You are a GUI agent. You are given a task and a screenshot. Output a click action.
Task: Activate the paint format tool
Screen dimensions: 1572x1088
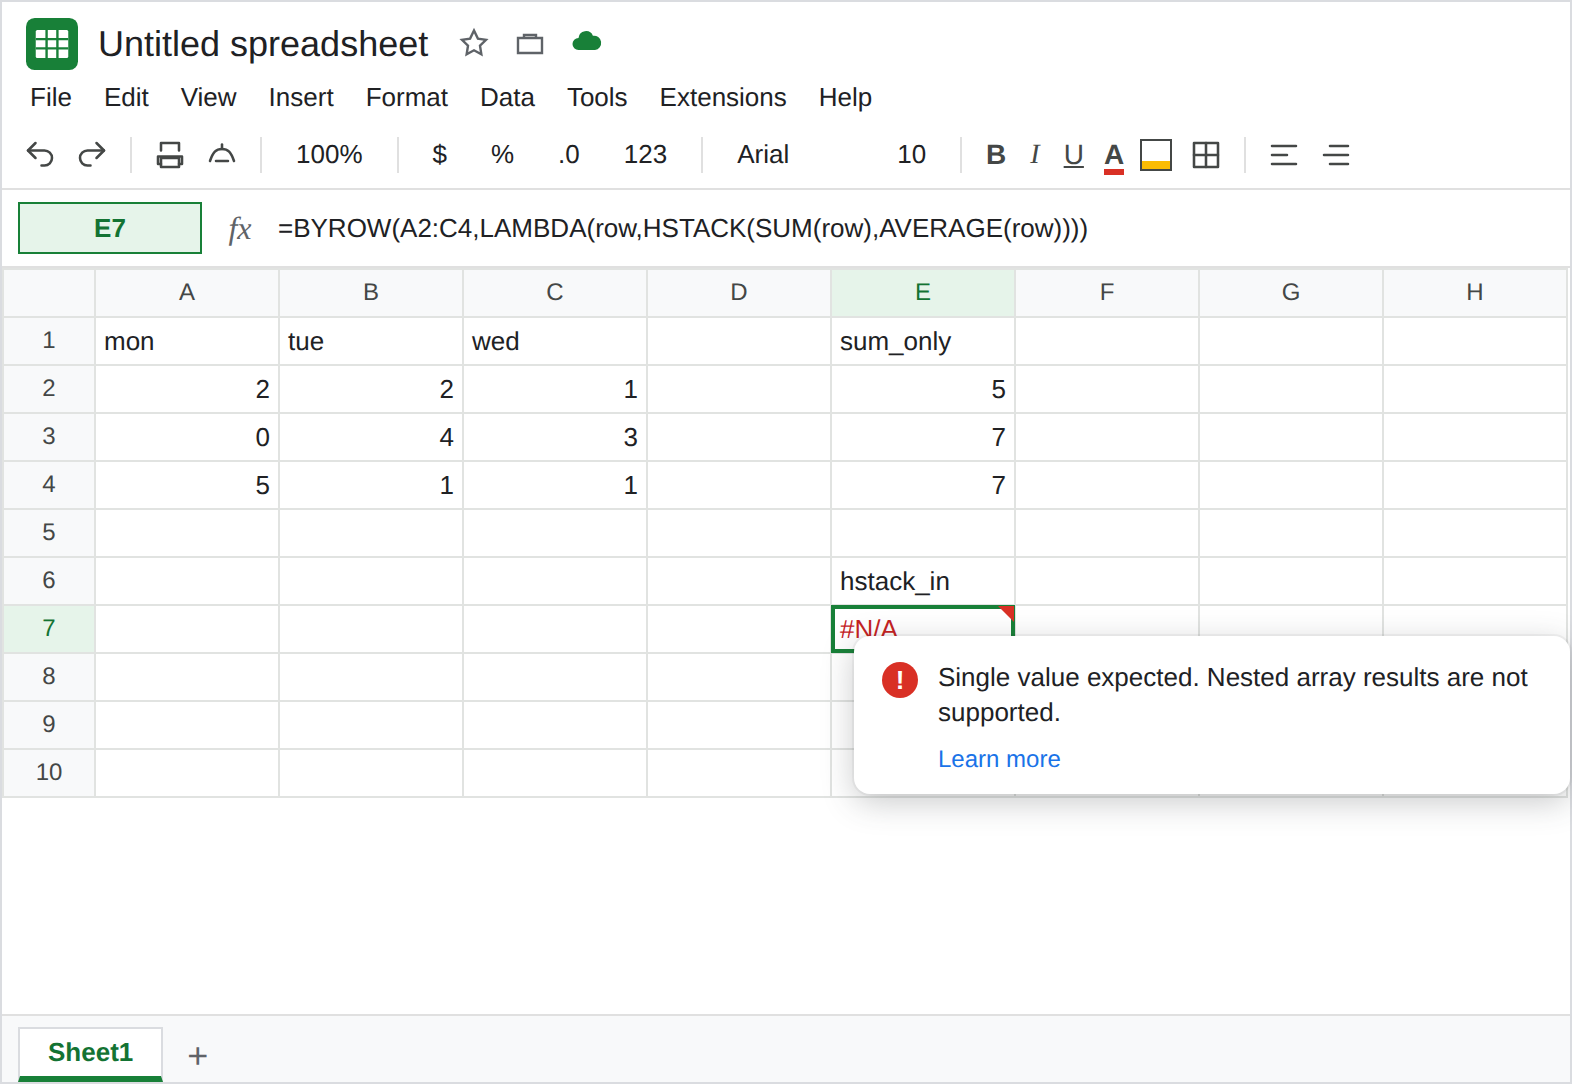coord(222,155)
